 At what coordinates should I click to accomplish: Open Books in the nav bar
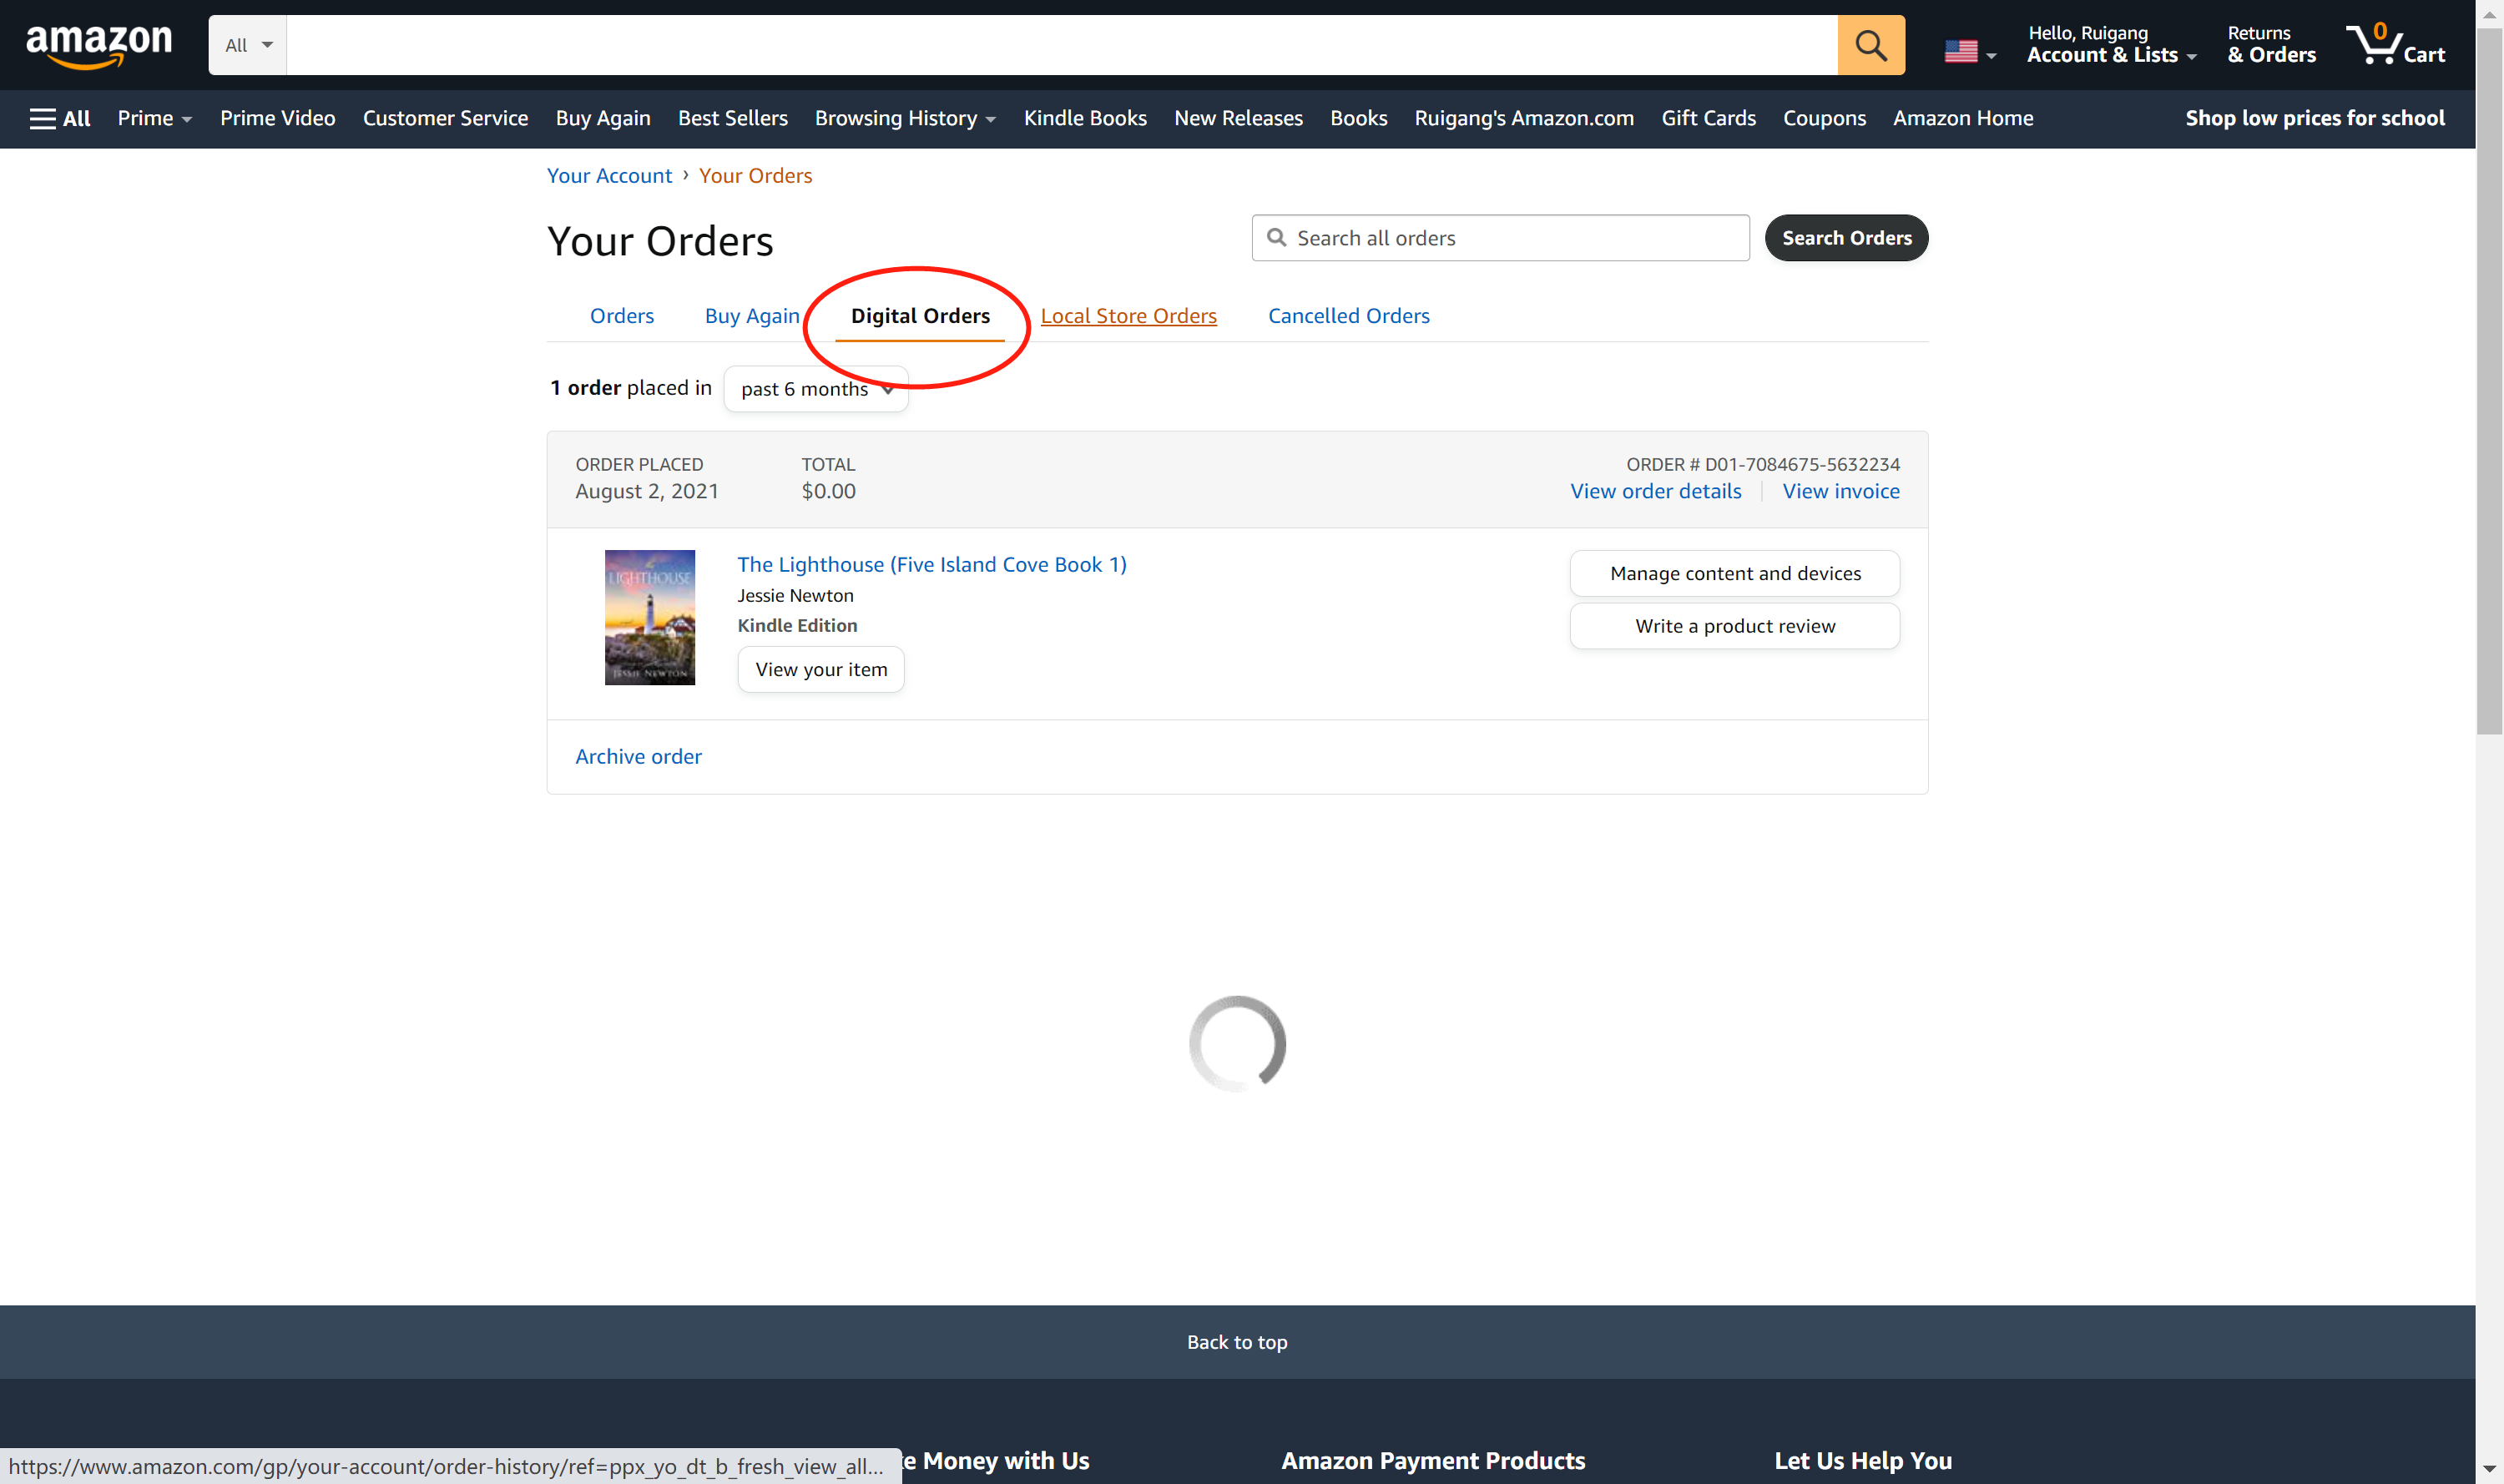tap(1358, 119)
